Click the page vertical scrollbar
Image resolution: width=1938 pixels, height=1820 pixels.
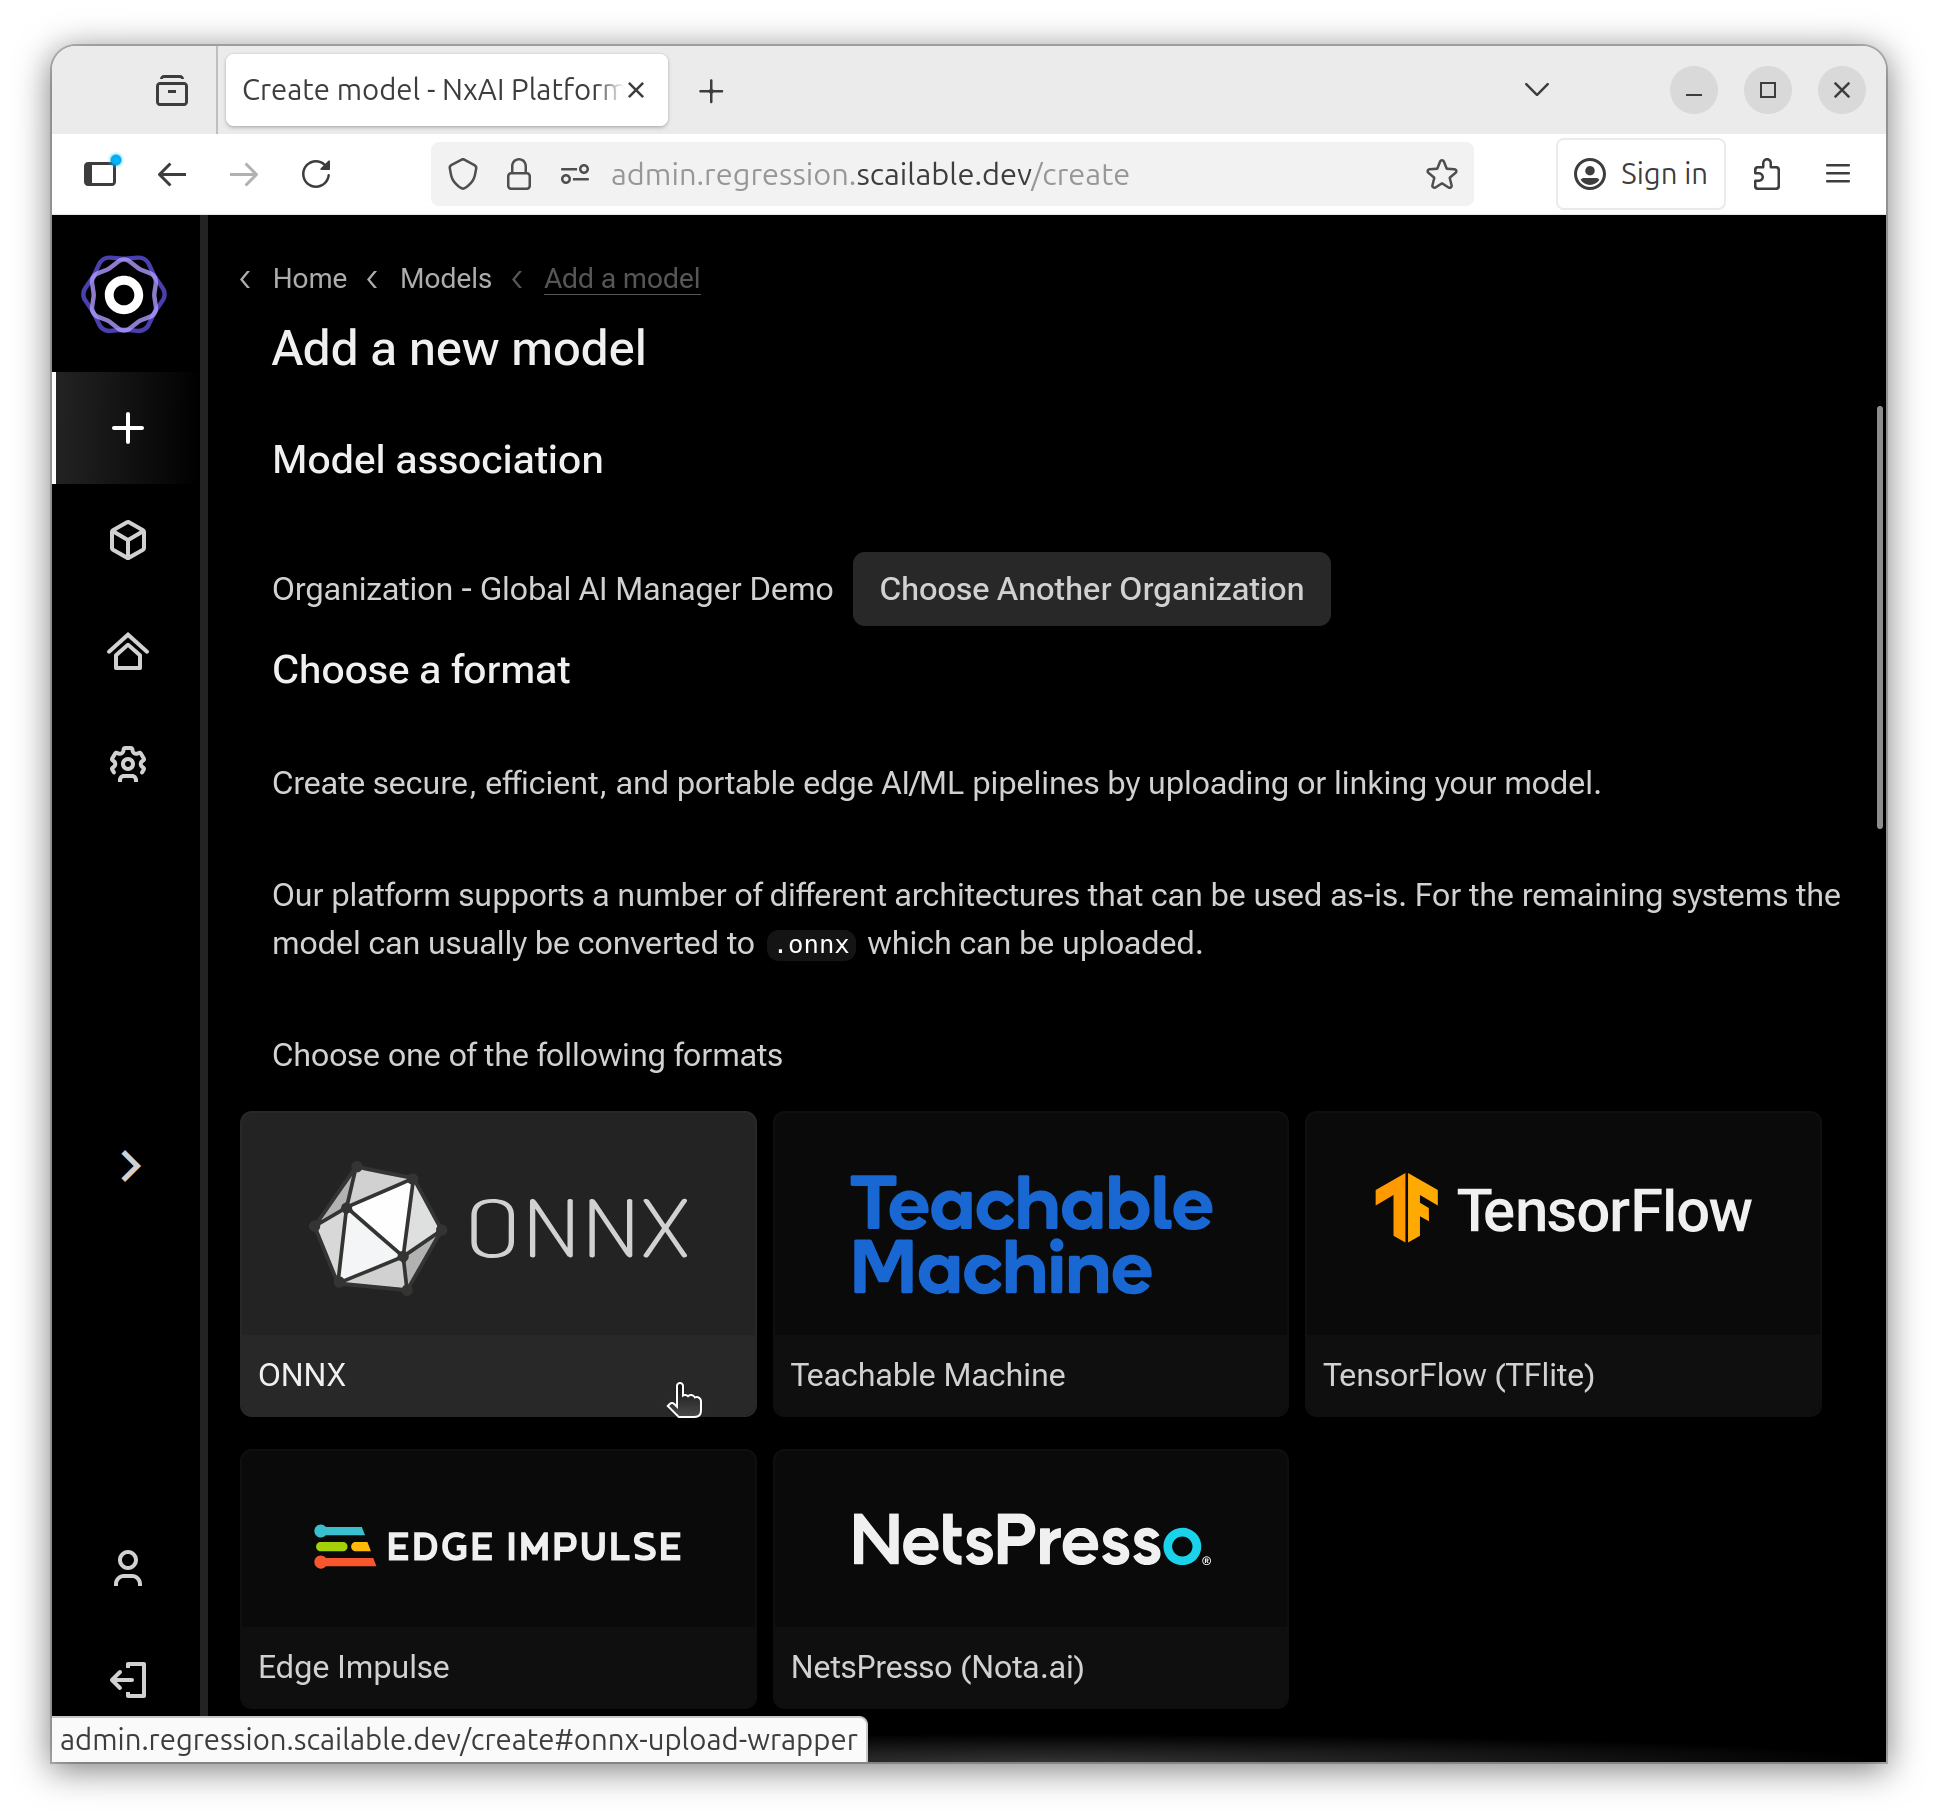pos(1879,616)
